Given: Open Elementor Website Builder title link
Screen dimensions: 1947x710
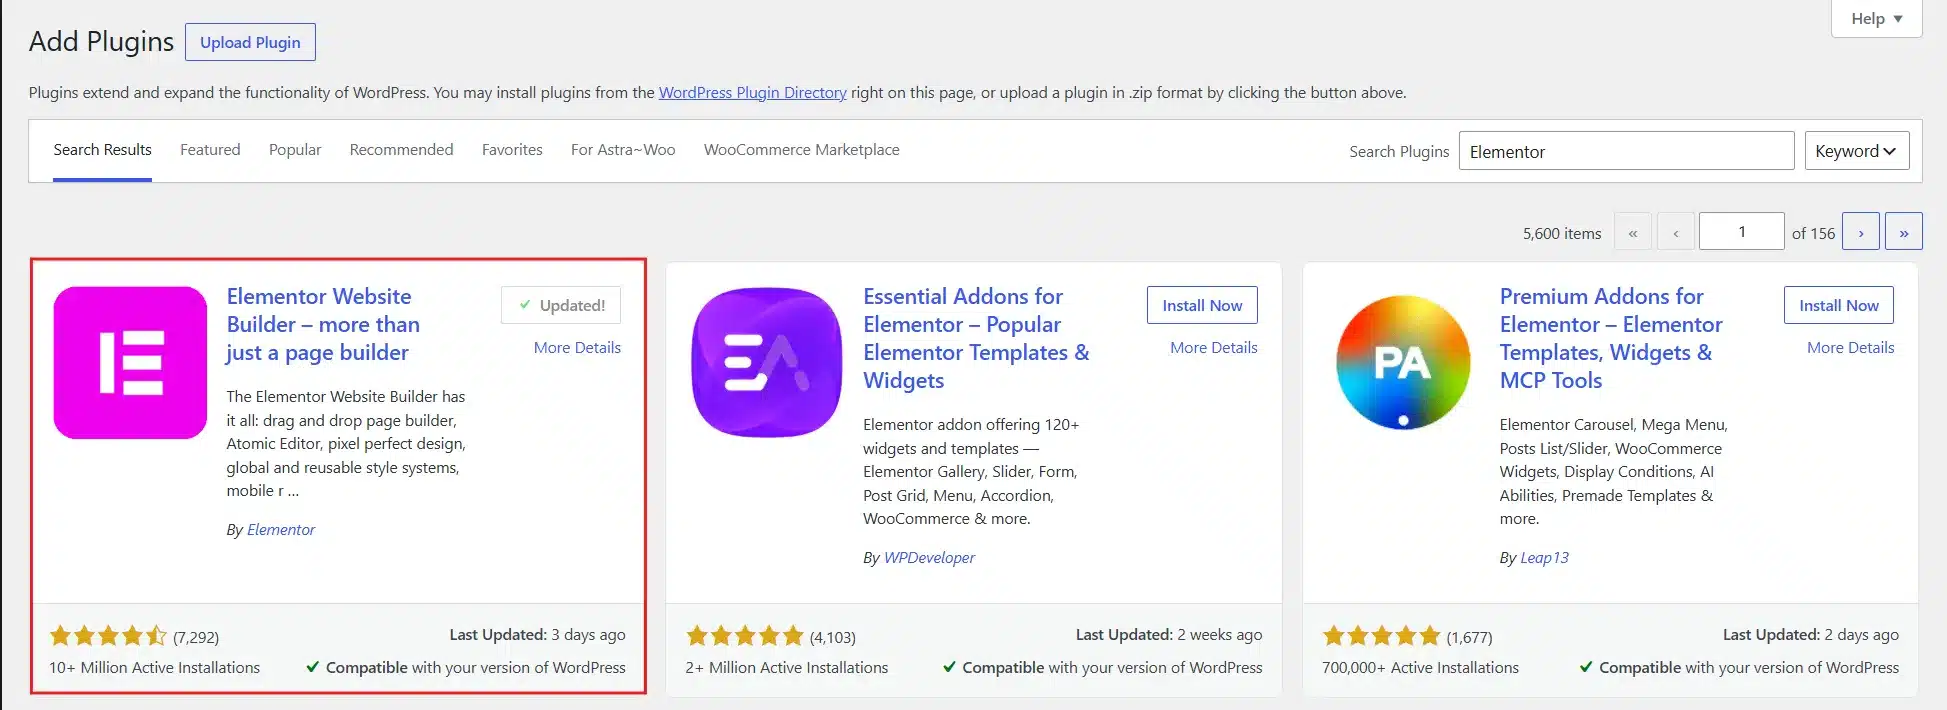Looking at the screenshot, I should click(322, 324).
